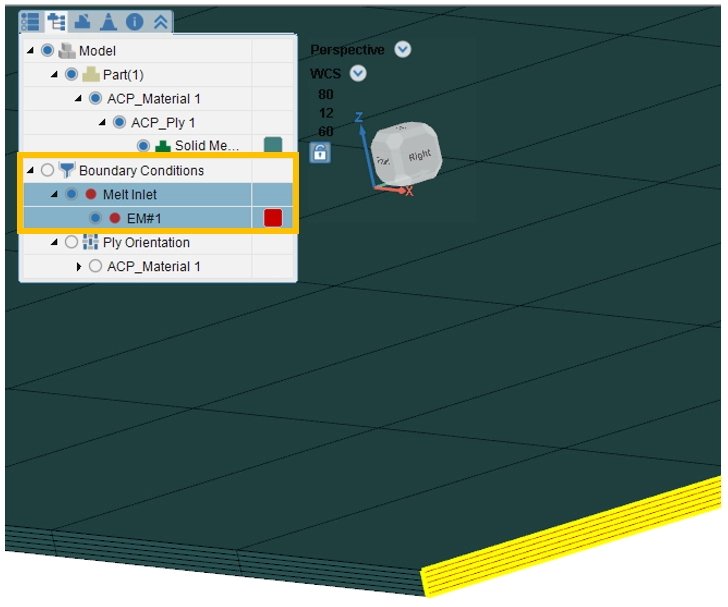Image resolution: width=728 pixels, height=607 pixels.
Task: Toggle visibility radio for Boundary Conditions
Action: point(47,170)
